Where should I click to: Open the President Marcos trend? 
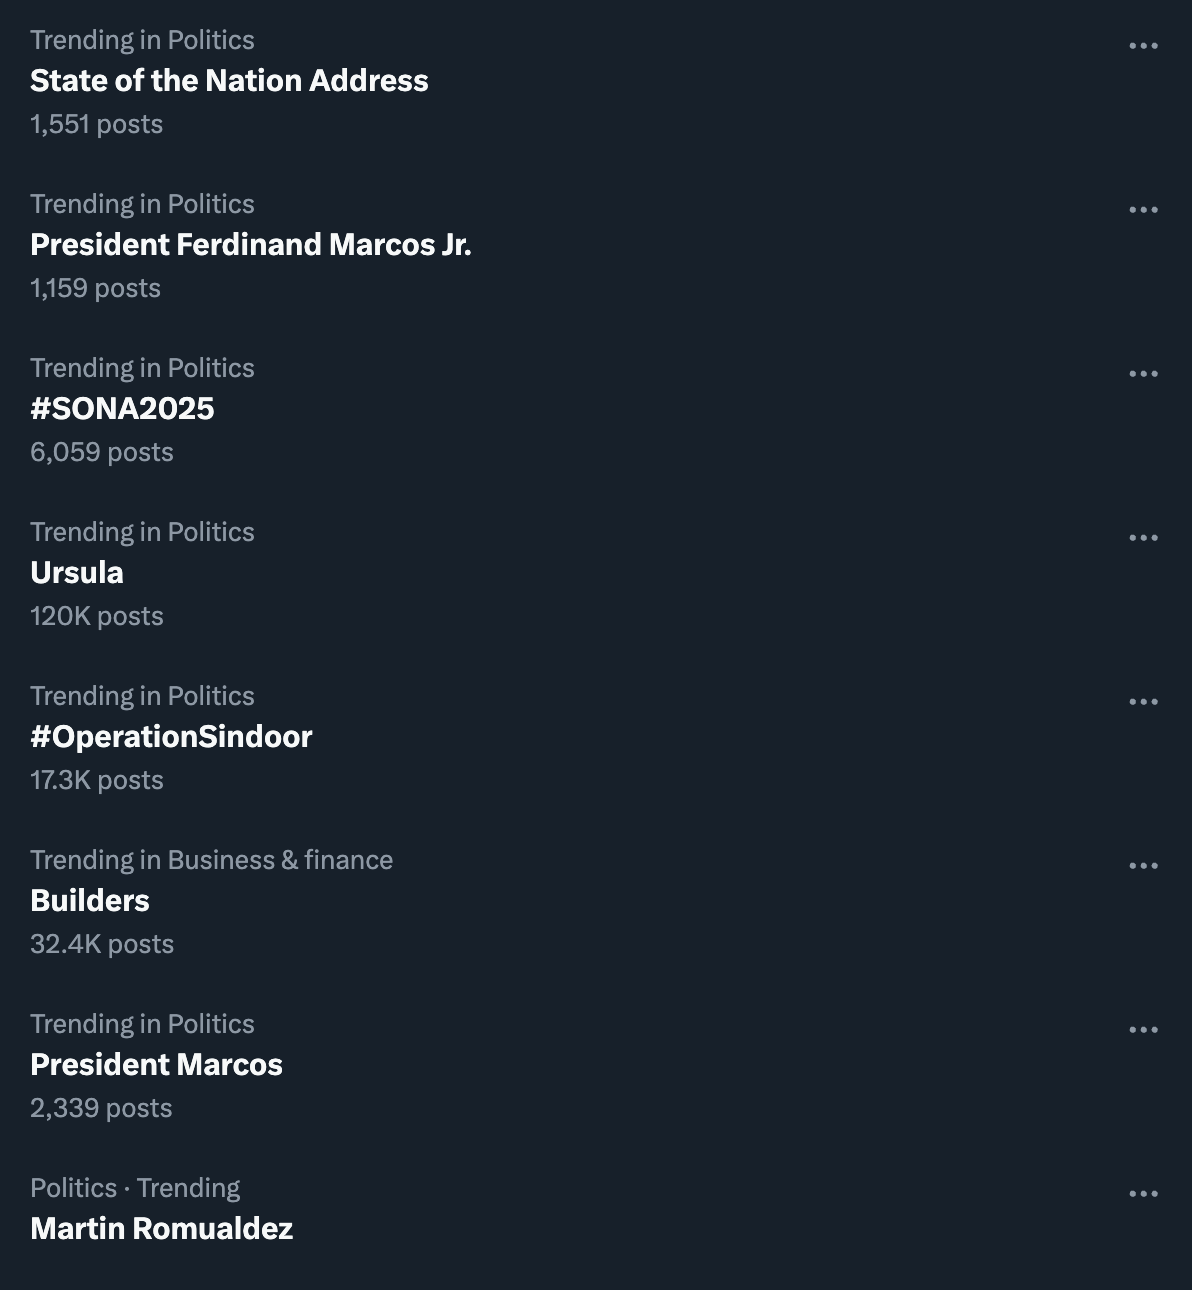coord(156,1065)
